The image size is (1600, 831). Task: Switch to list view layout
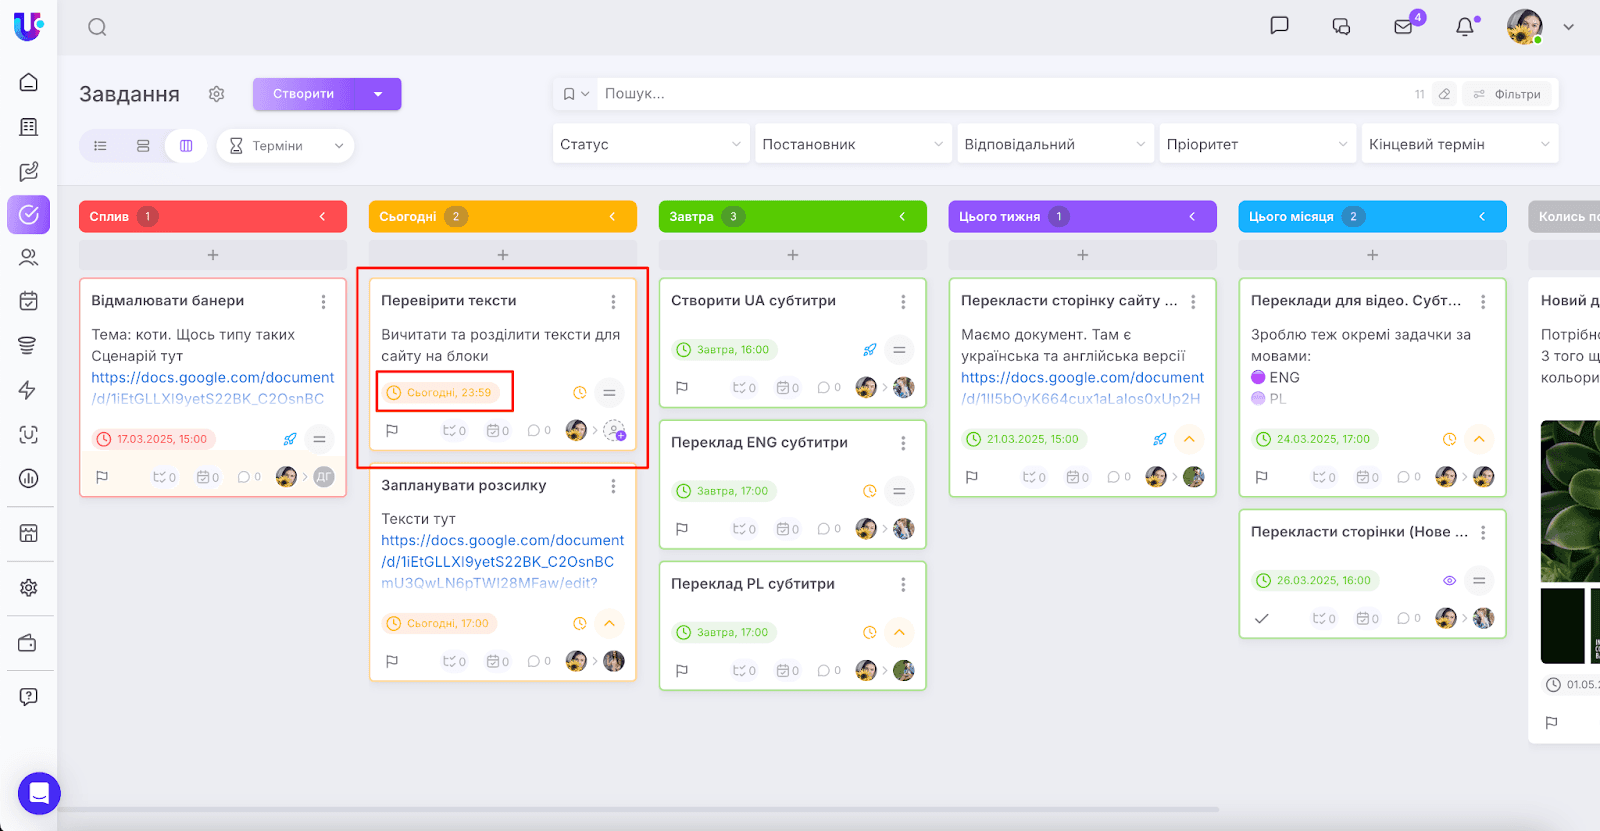pyautogui.click(x=100, y=146)
